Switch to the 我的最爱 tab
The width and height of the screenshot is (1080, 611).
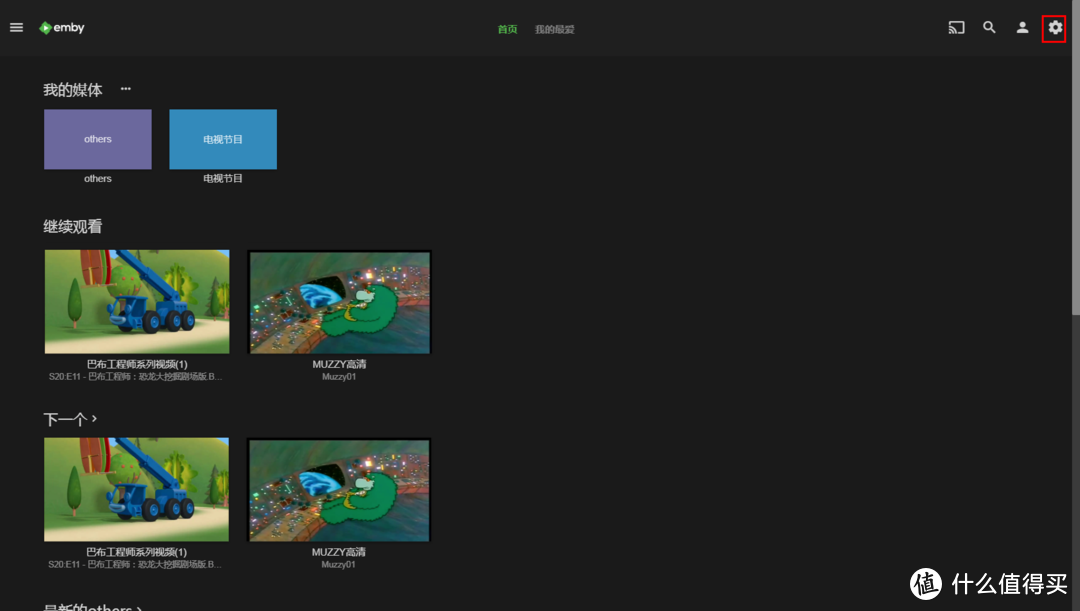[554, 29]
